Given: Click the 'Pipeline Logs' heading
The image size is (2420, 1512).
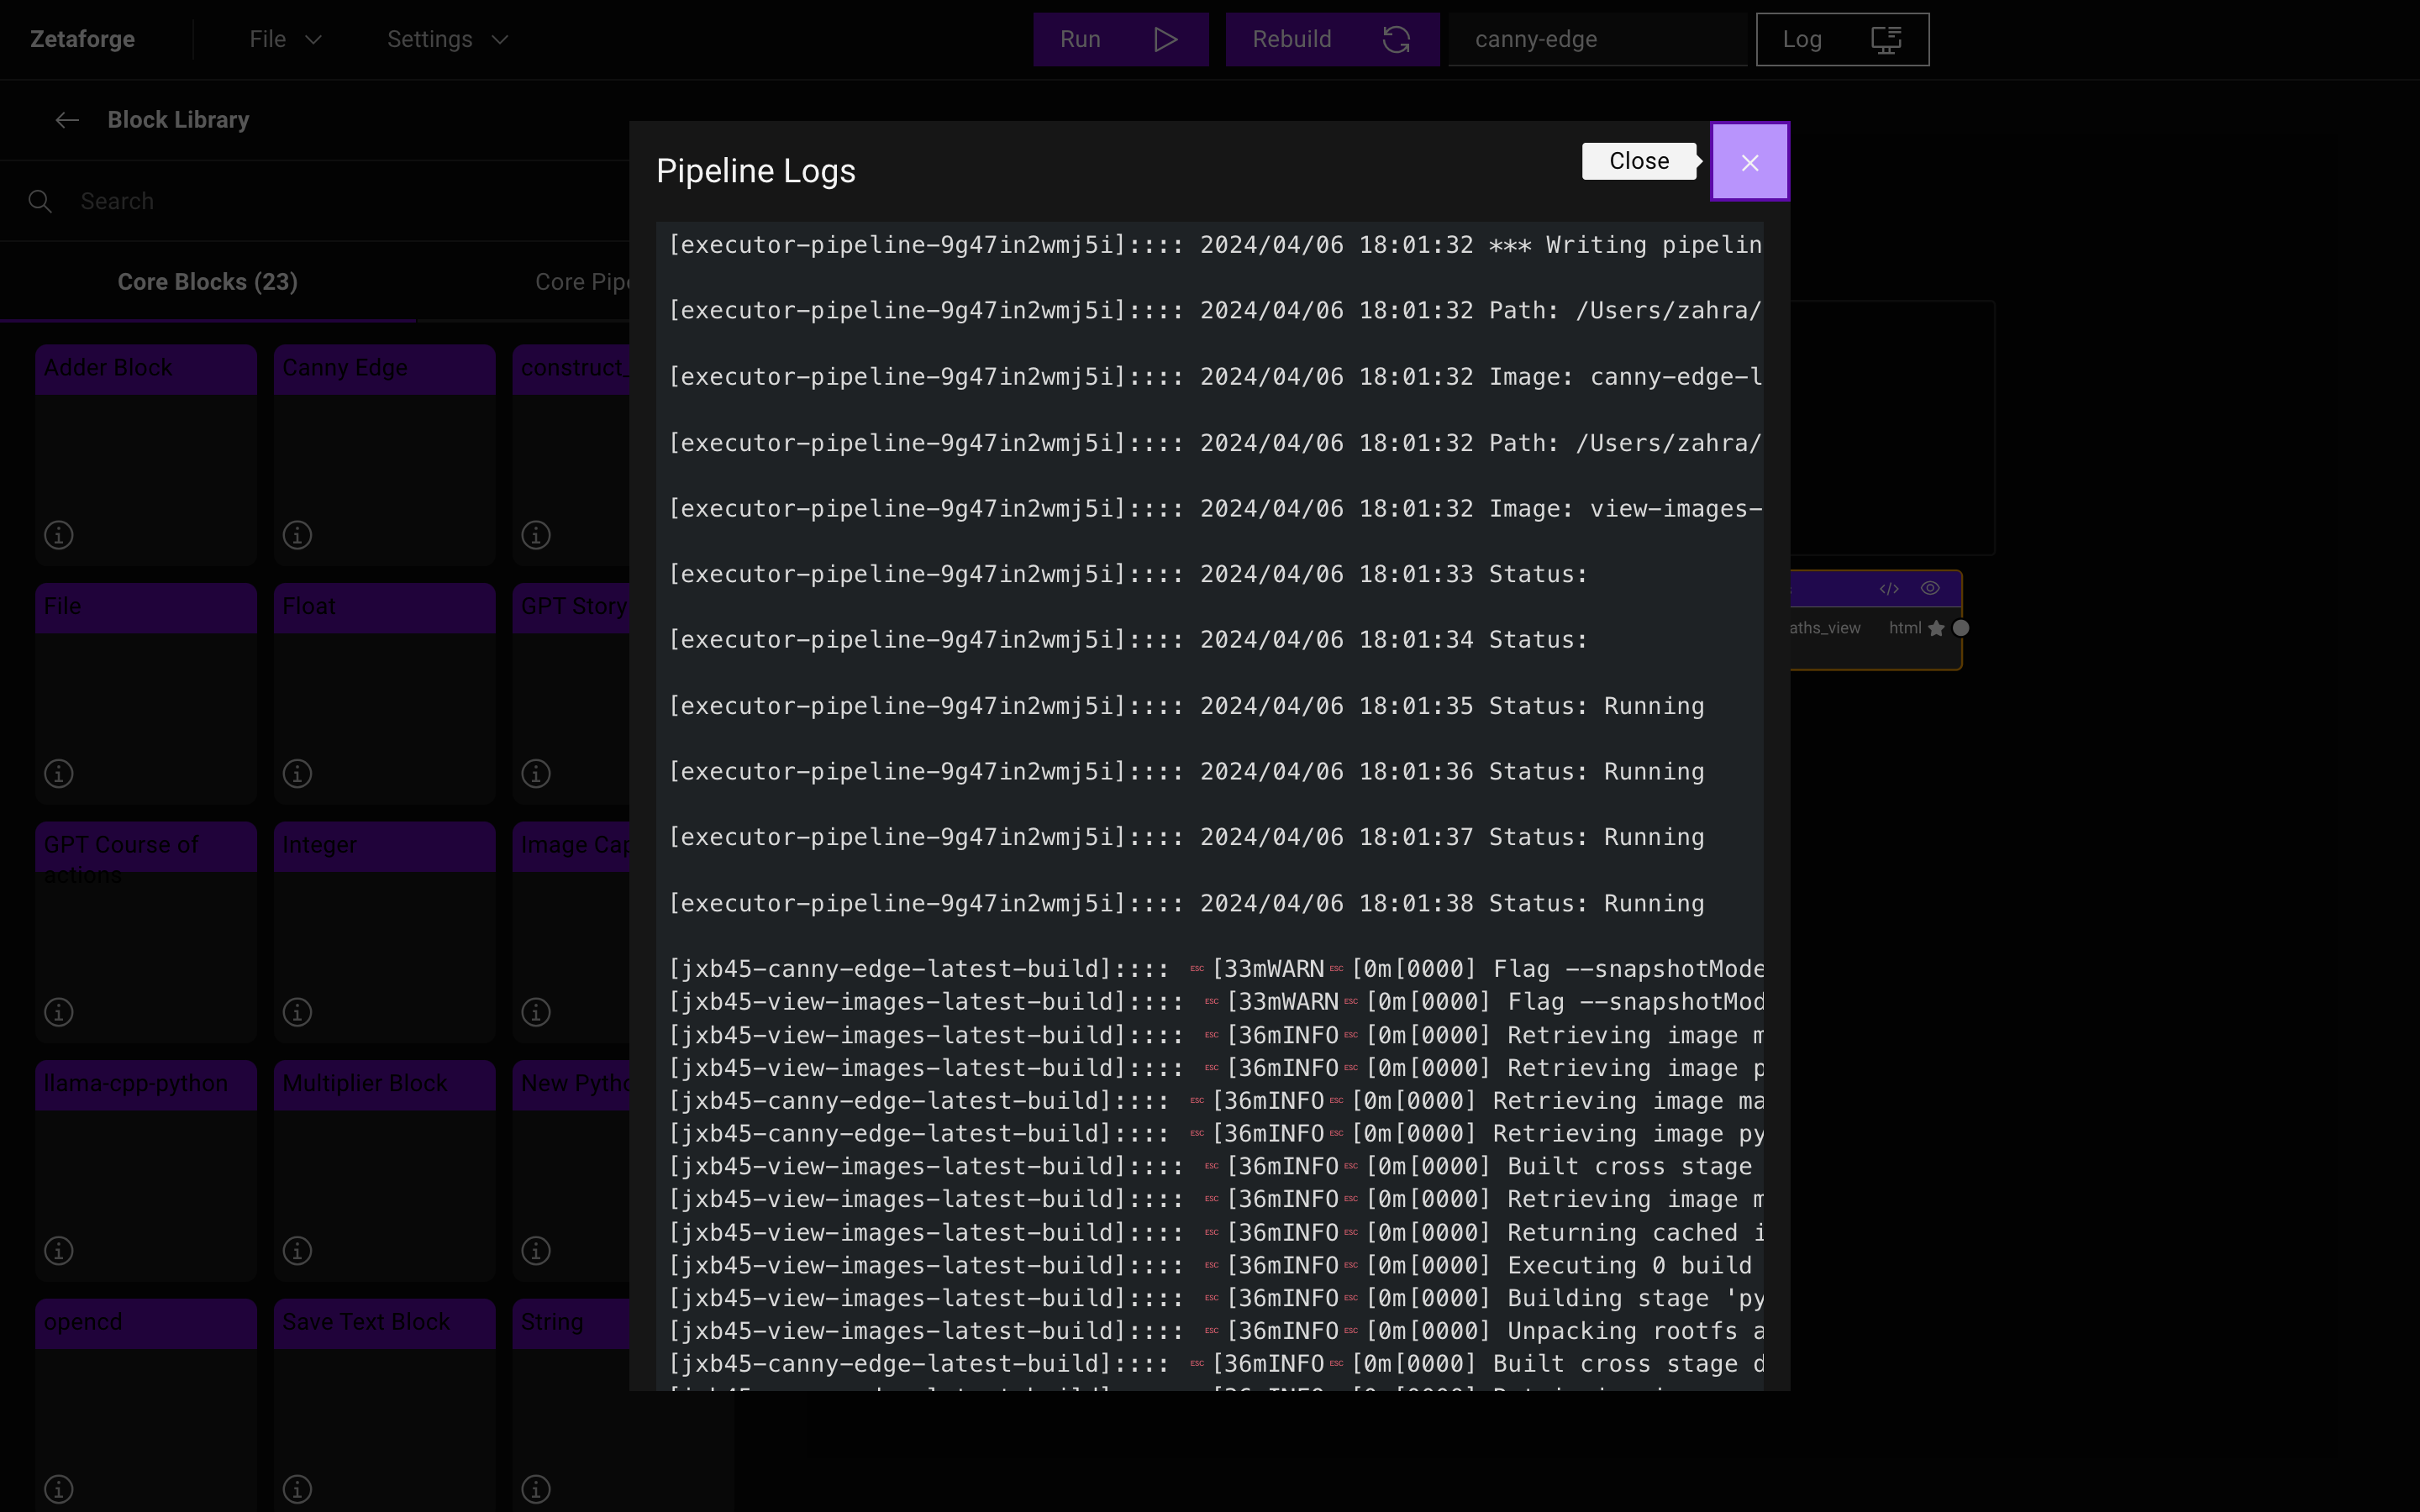Looking at the screenshot, I should tap(756, 171).
